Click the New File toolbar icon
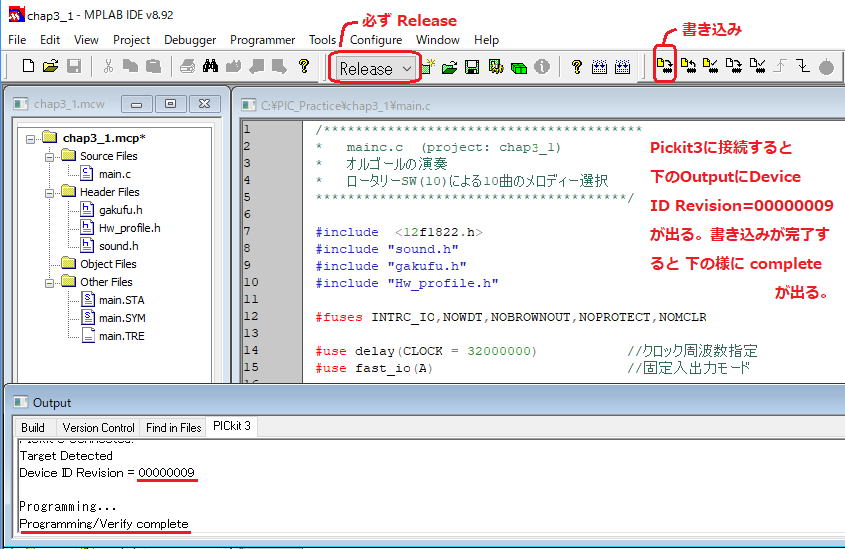The height and width of the screenshot is (549, 845). coord(28,67)
